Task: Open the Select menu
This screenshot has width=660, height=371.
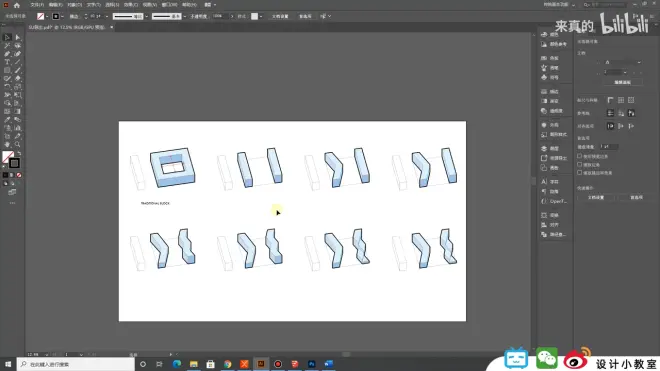Action: 112,5
